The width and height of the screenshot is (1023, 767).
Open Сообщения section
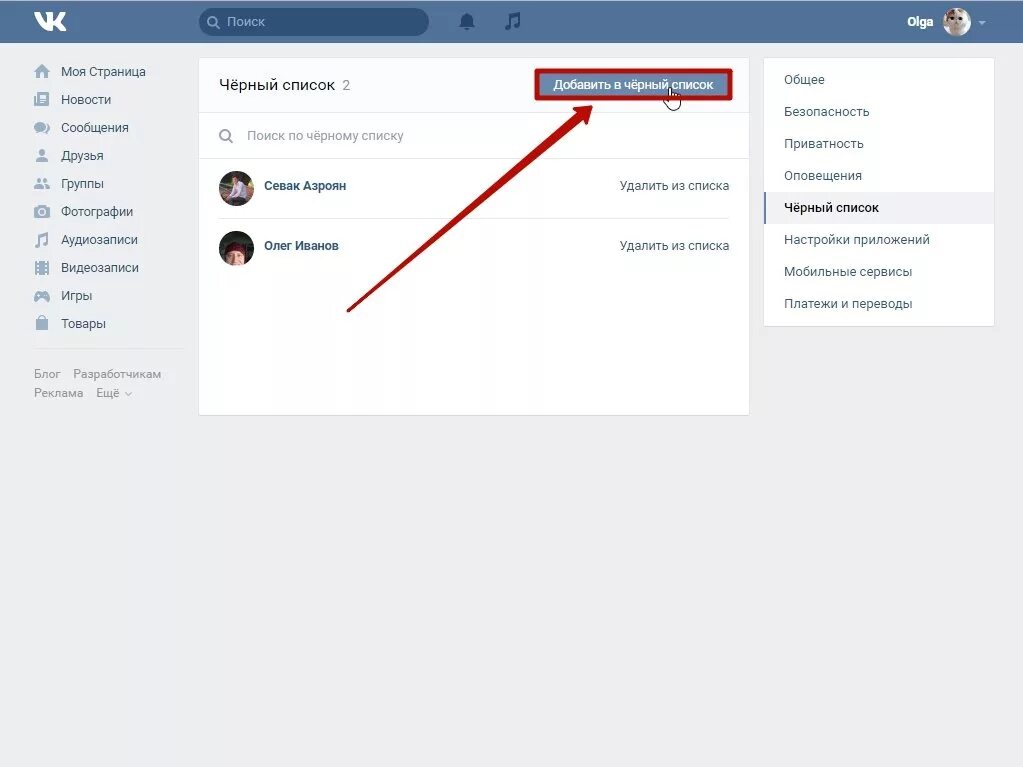95,127
